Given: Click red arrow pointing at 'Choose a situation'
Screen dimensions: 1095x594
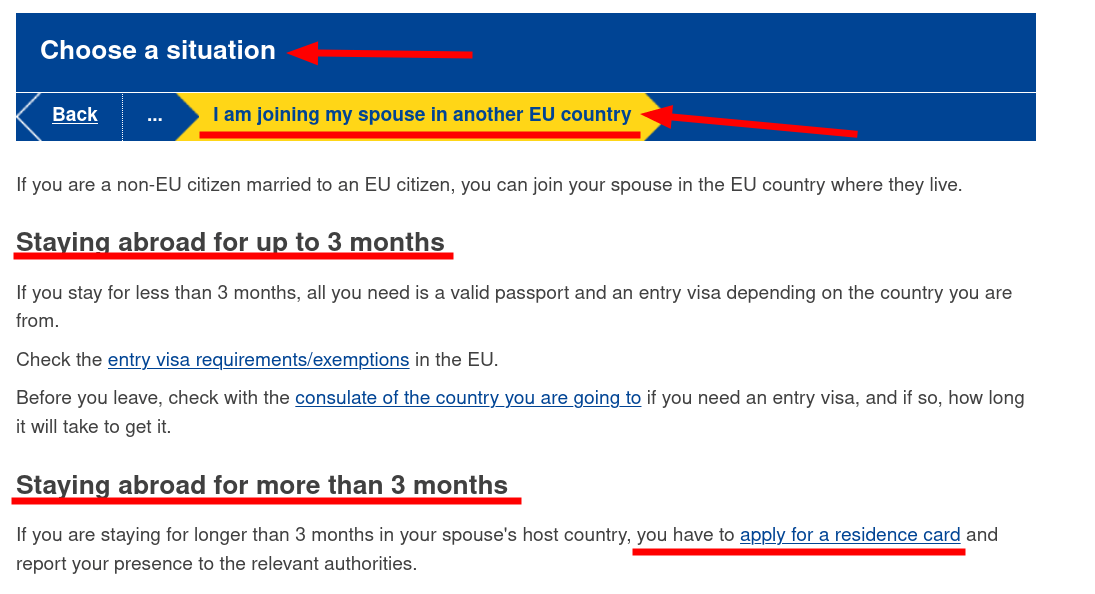Looking at the screenshot, I should [x=380, y=53].
